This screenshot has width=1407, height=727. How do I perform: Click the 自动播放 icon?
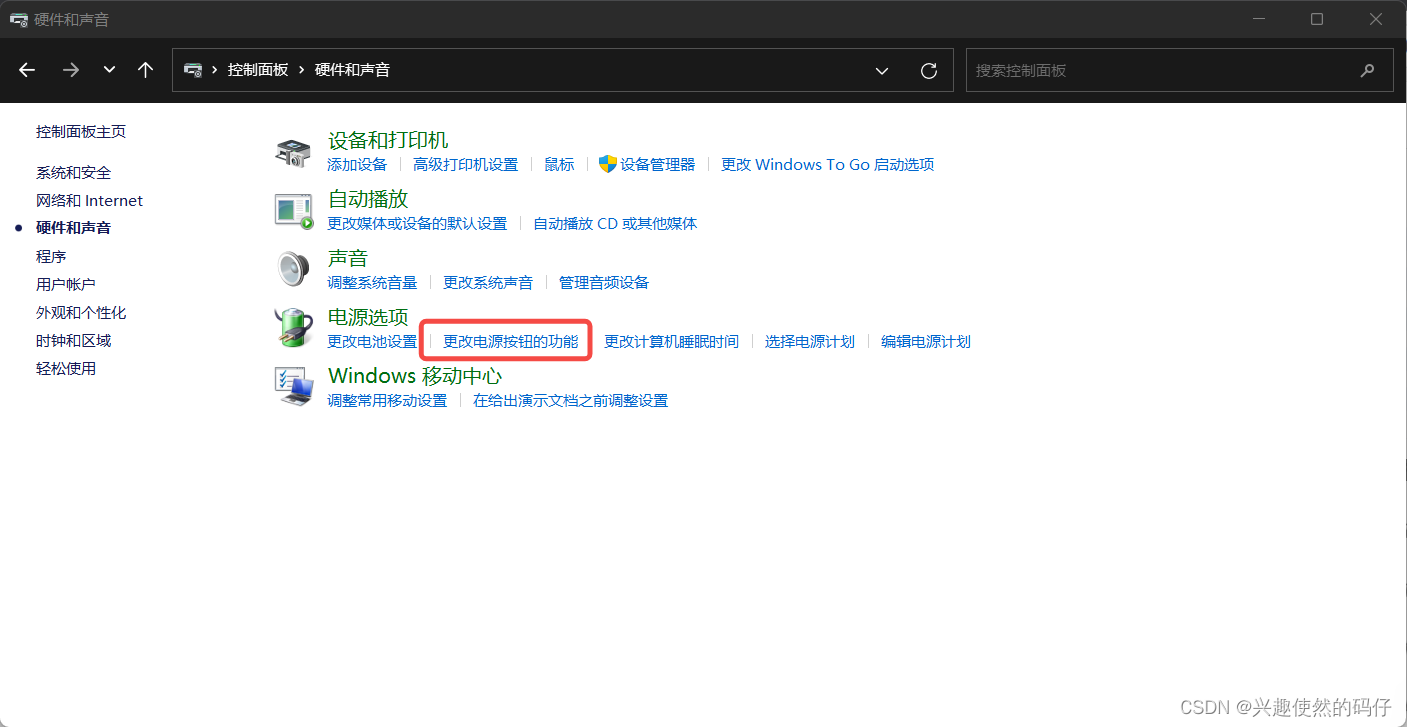click(294, 210)
